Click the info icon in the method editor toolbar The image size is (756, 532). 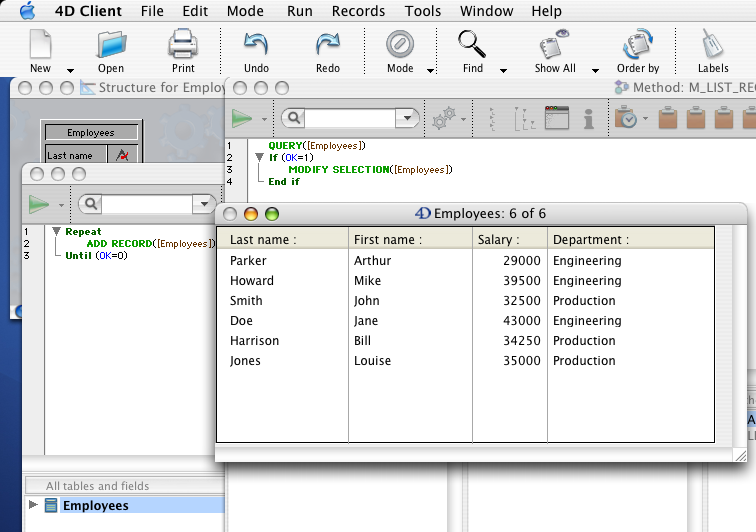pyautogui.click(x=589, y=118)
